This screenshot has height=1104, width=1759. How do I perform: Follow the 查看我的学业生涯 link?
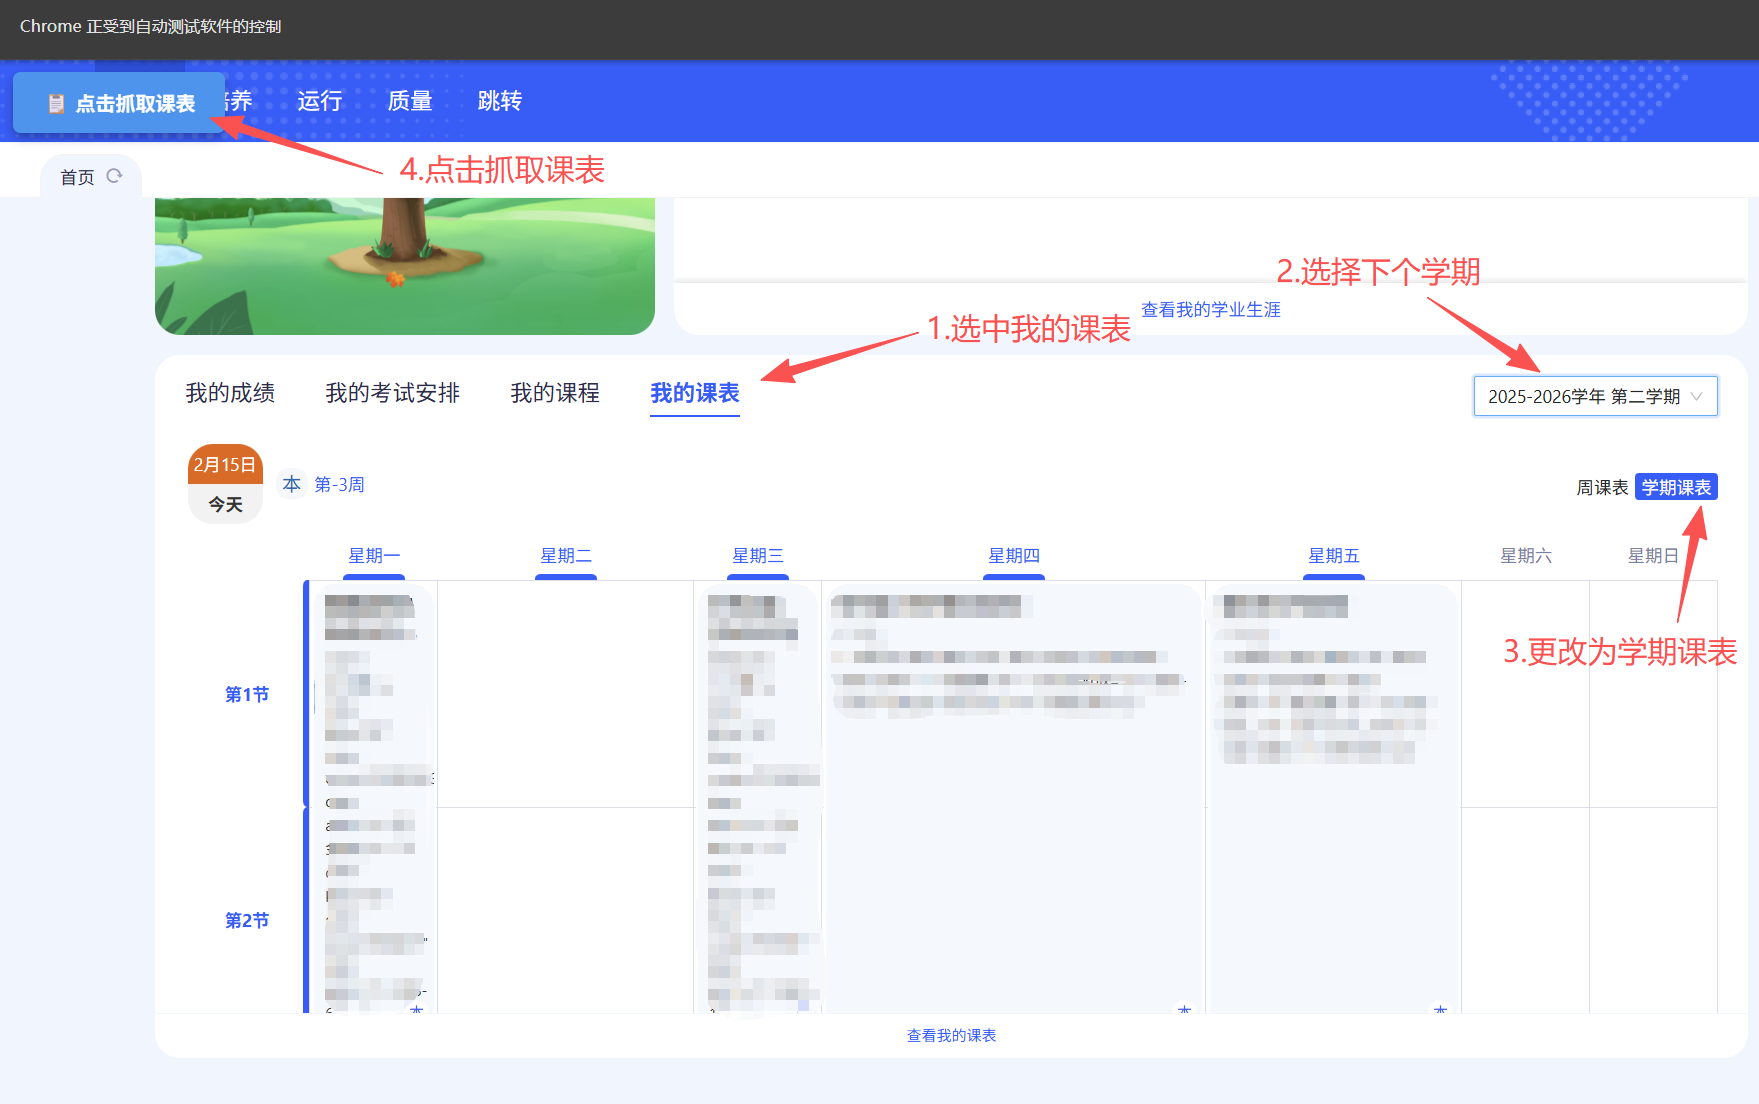1210,310
